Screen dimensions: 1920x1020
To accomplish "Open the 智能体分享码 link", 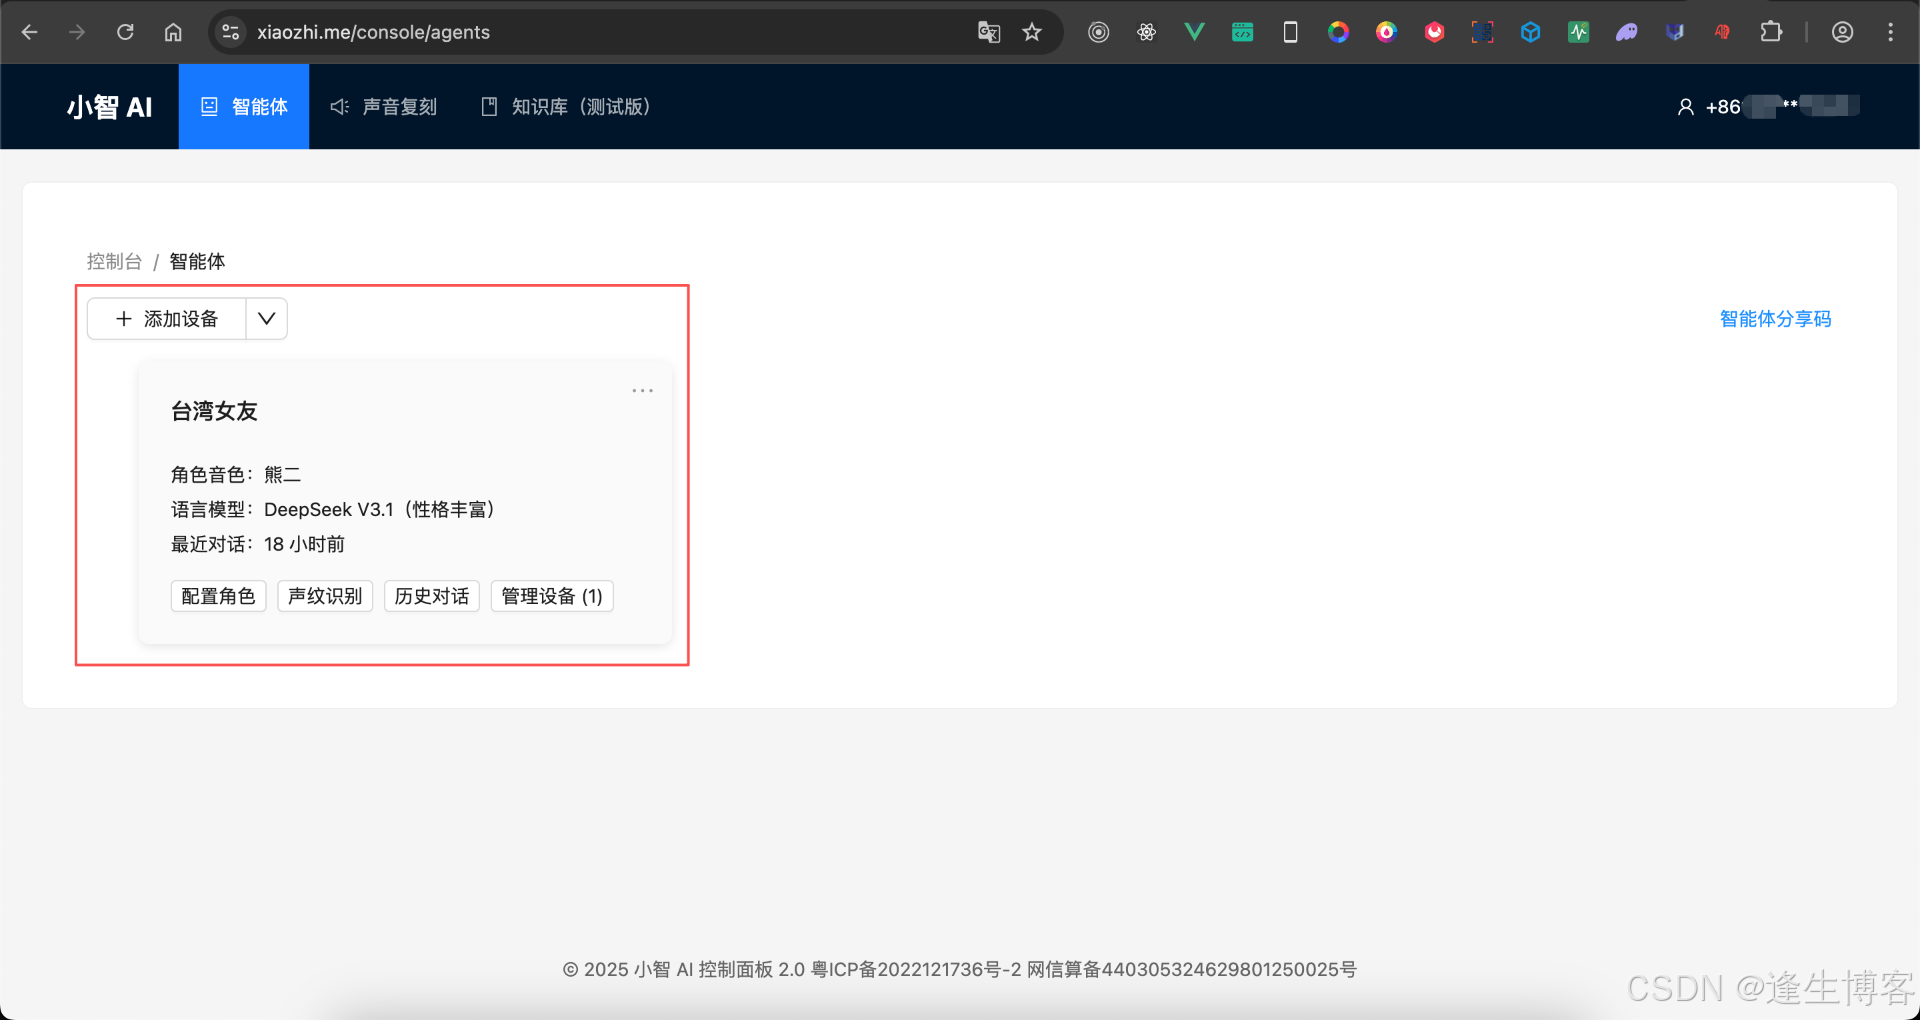I will (x=1775, y=318).
